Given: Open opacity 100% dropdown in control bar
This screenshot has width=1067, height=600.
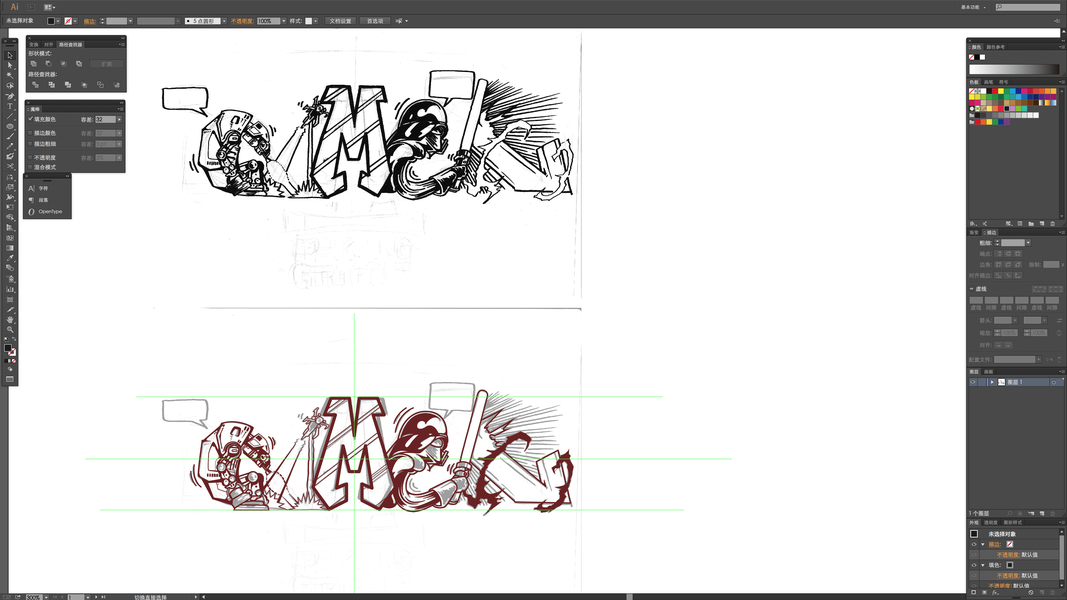Looking at the screenshot, I should click(x=284, y=21).
